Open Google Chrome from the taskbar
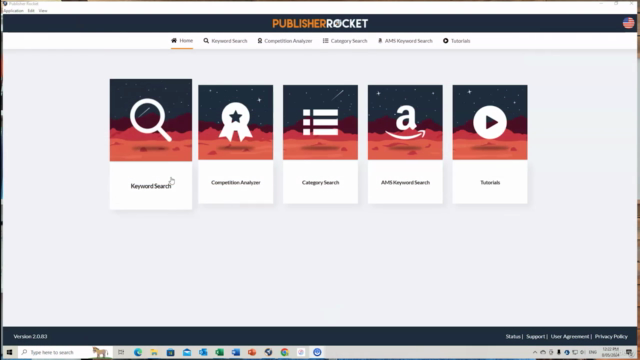The height and width of the screenshot is (360, 640). coord(284,352)
